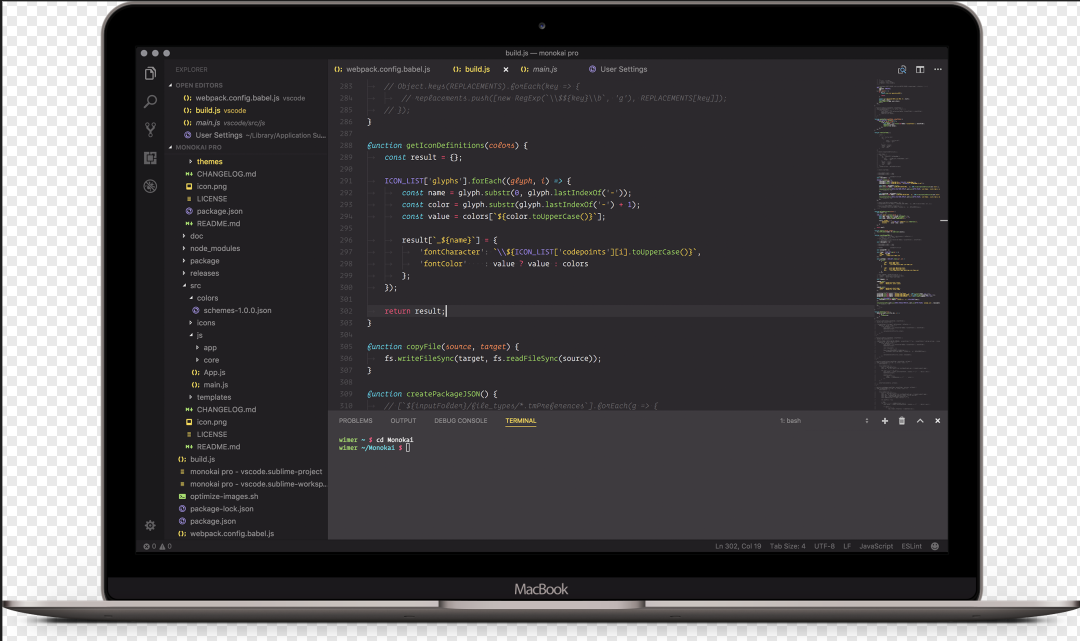The height and width of the screenshot is (641, 1080).
Task: Place cursor on 'return result;' line
Action: 415,311
